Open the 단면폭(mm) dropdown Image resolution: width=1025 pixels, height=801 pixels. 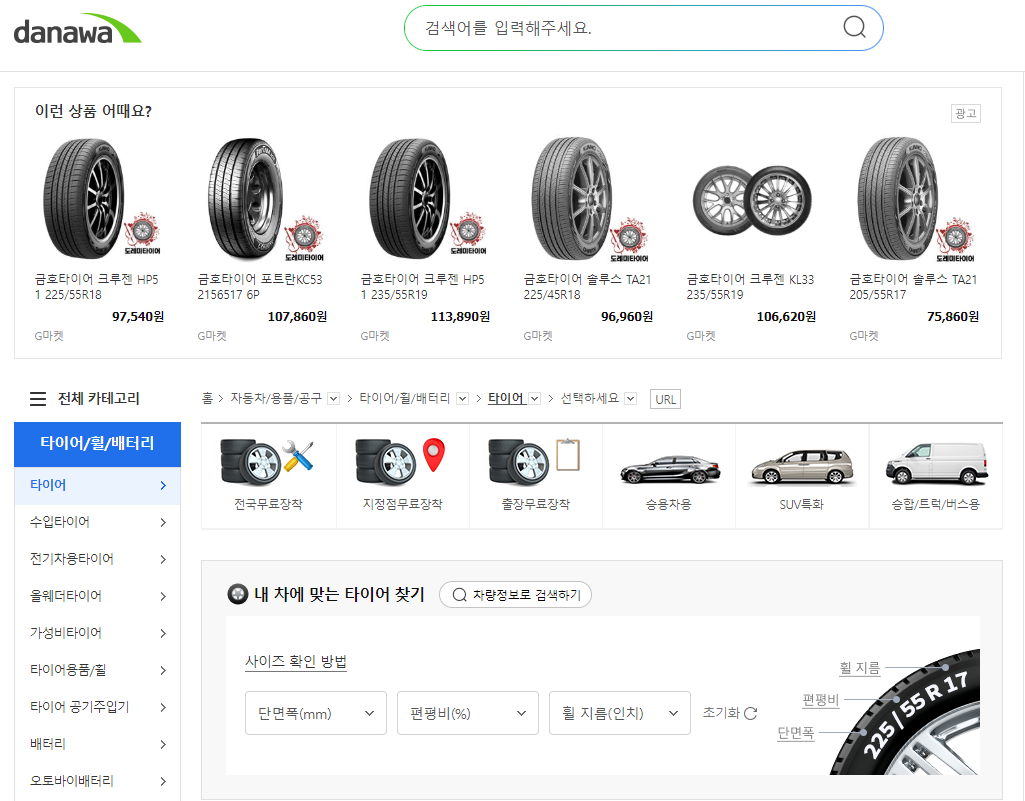[x=315, y=712]
